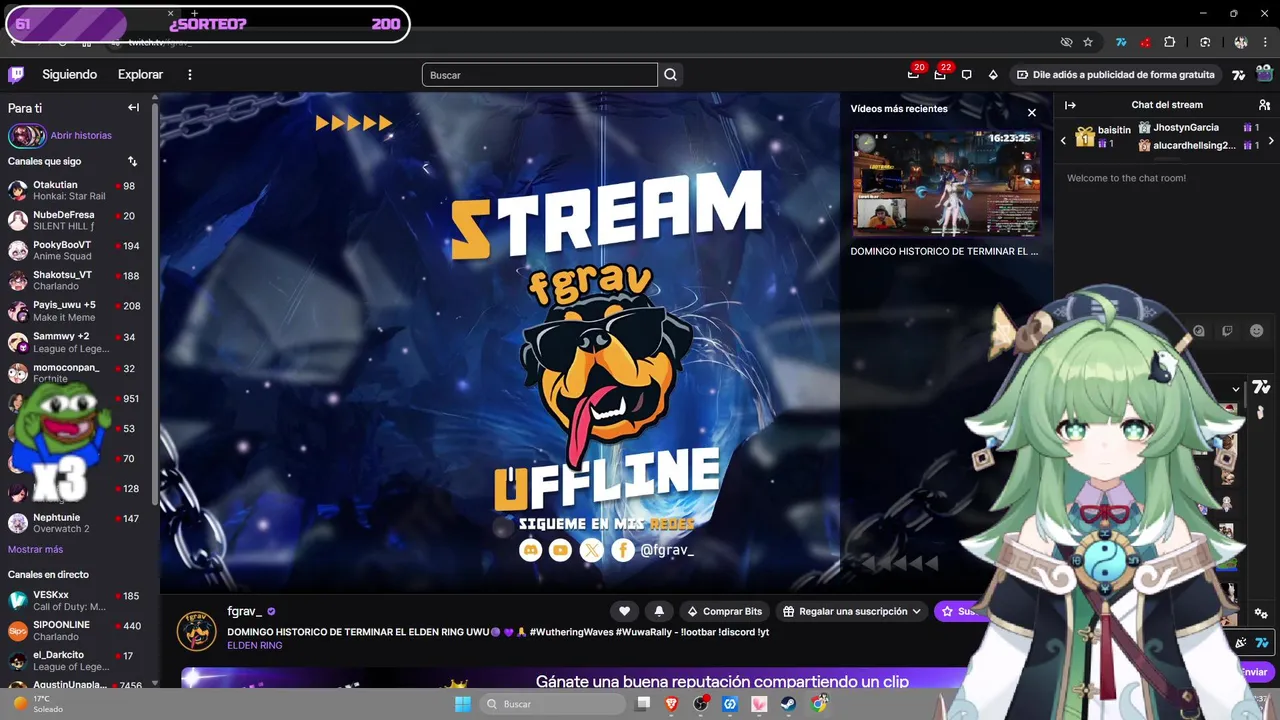Go to the Explorar tab
Viewport: 1280px width, 720px height.
[140, 74]
